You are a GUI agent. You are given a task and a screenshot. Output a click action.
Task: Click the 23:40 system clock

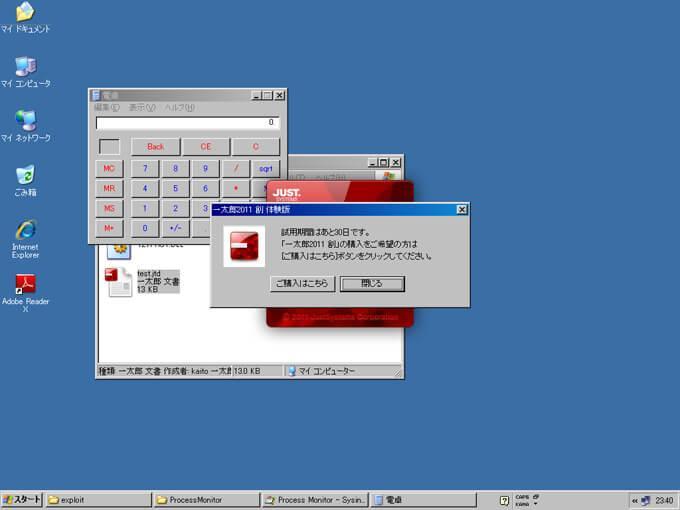tap(664, 500)
